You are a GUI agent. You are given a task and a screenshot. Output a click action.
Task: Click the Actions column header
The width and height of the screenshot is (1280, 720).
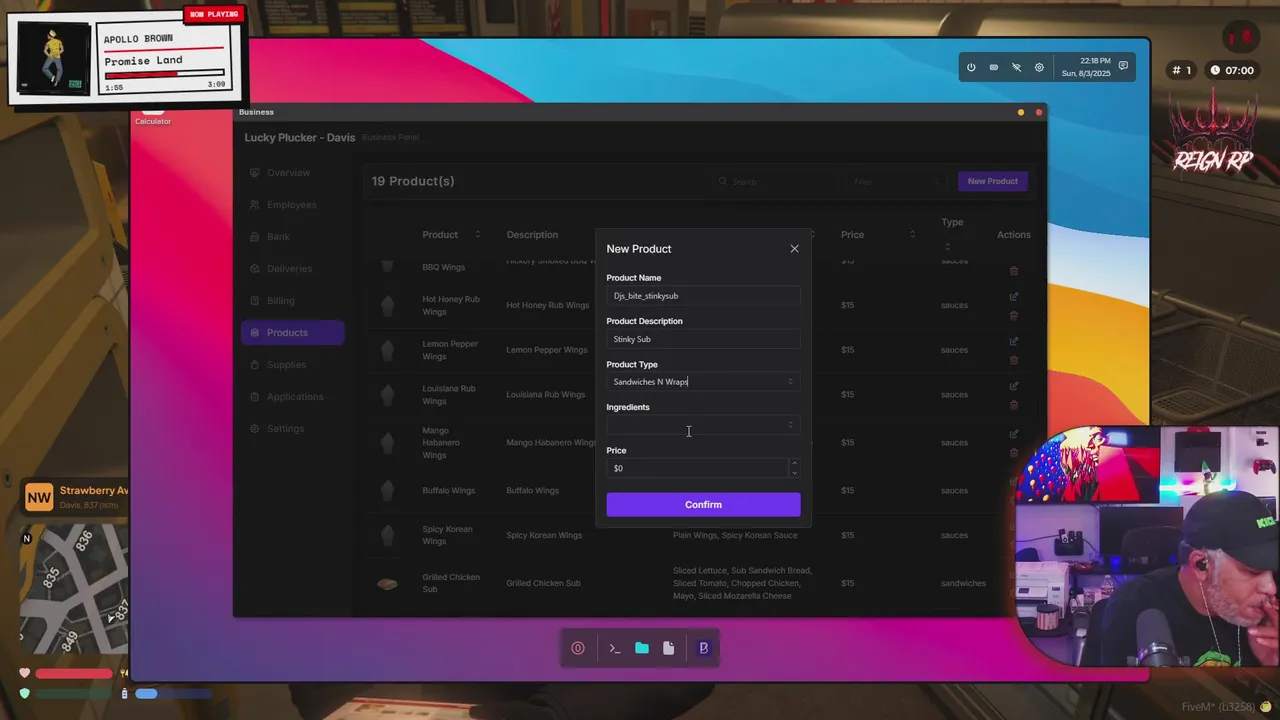(x=1014, y=235)
